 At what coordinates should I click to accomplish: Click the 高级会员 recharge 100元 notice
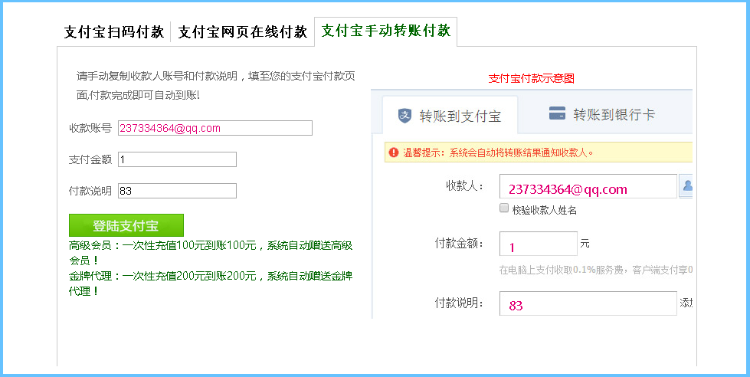211,253
